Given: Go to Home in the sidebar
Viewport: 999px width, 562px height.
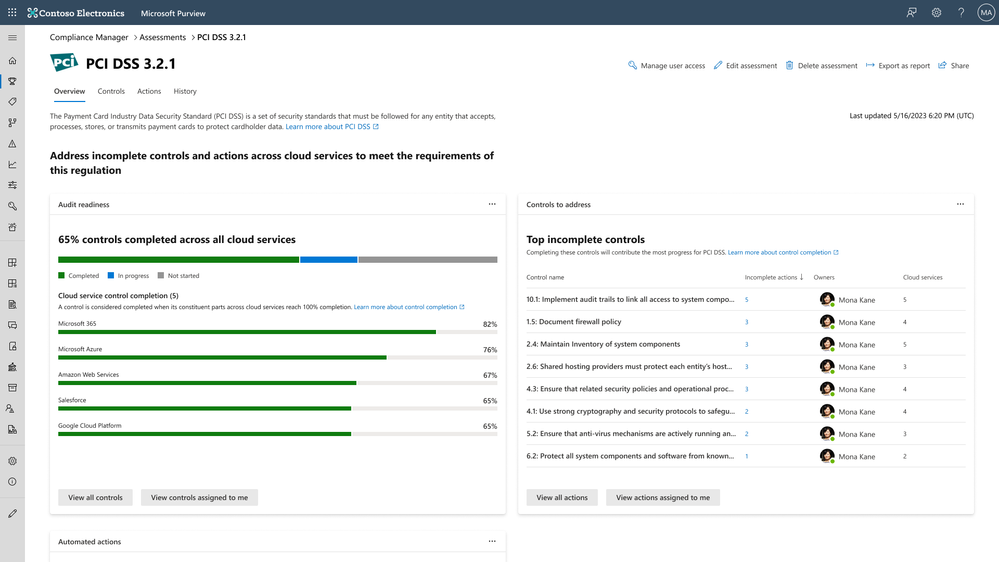Looking at the screenshot, I should [12, 61].
